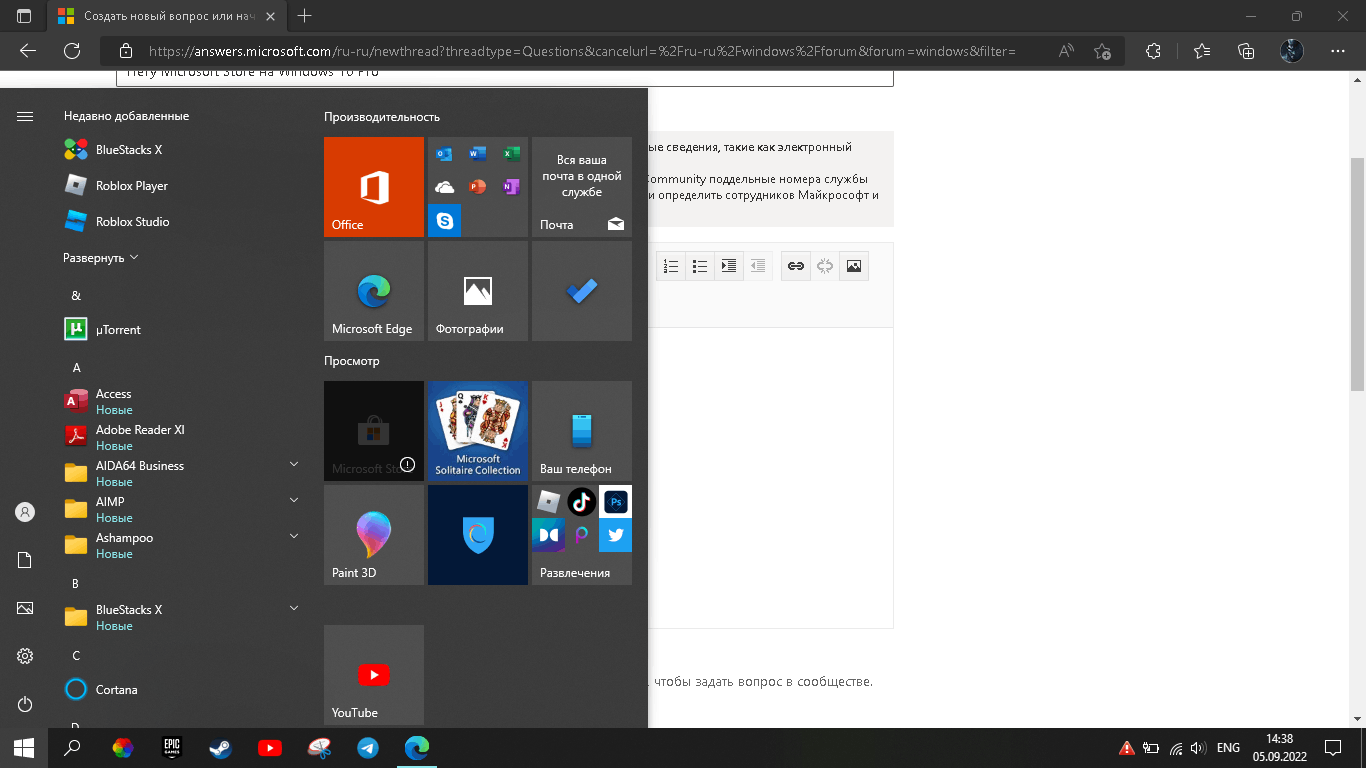
Task: Insert bulleted list in the editor toolbar
Action: [700, 266]
